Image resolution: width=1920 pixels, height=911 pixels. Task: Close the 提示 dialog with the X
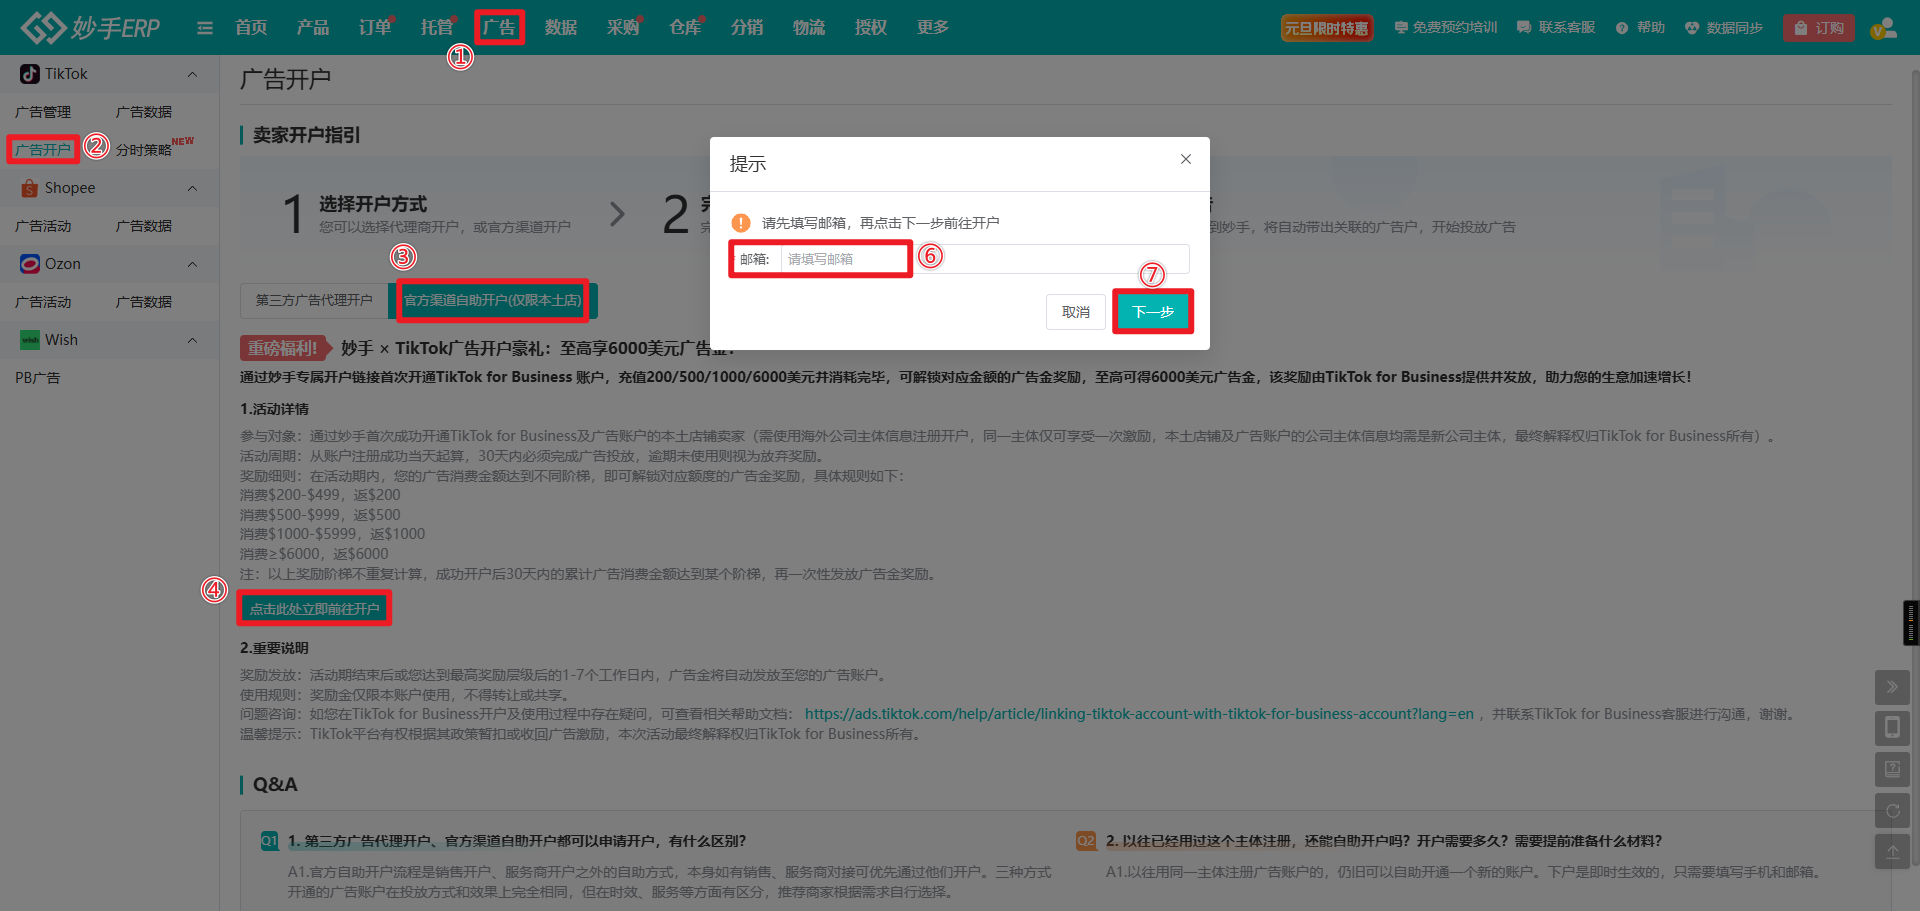(1186, 159)
